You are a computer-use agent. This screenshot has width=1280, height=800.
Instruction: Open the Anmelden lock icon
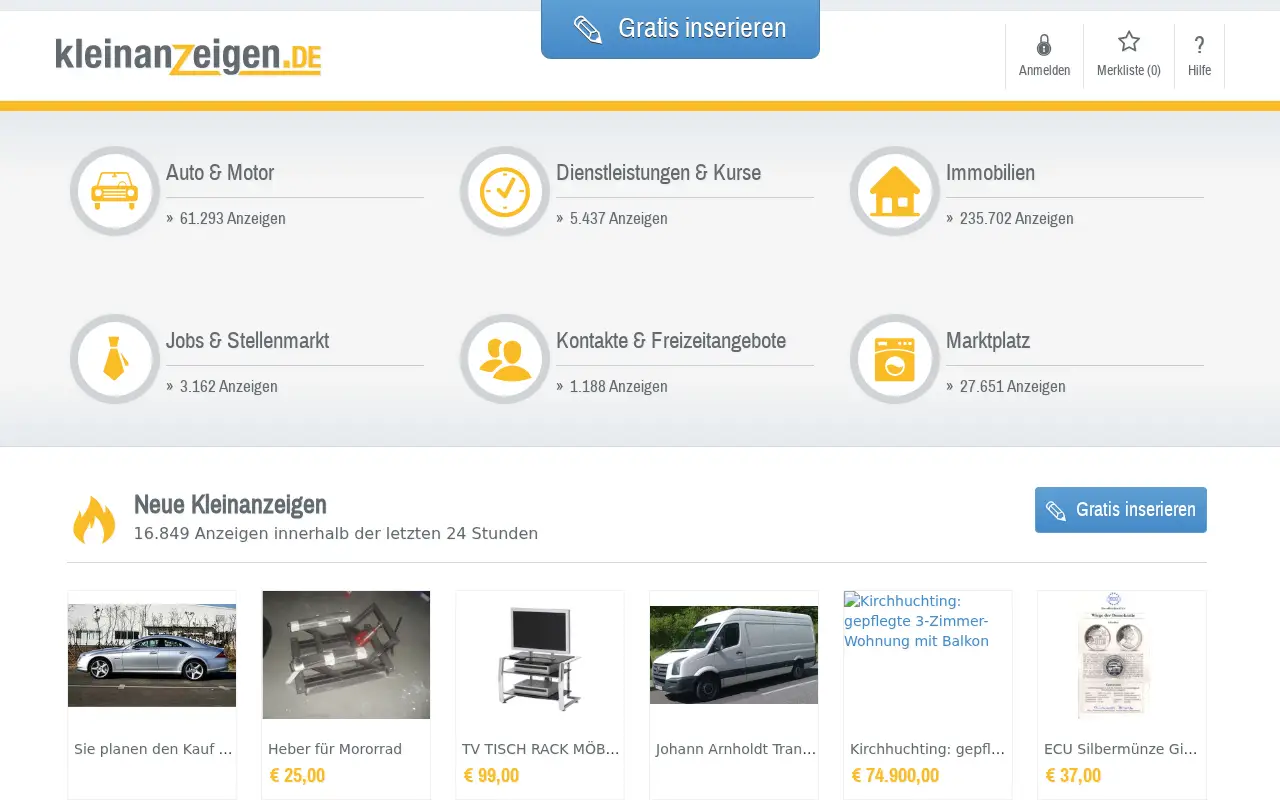tap(1044, 45)
